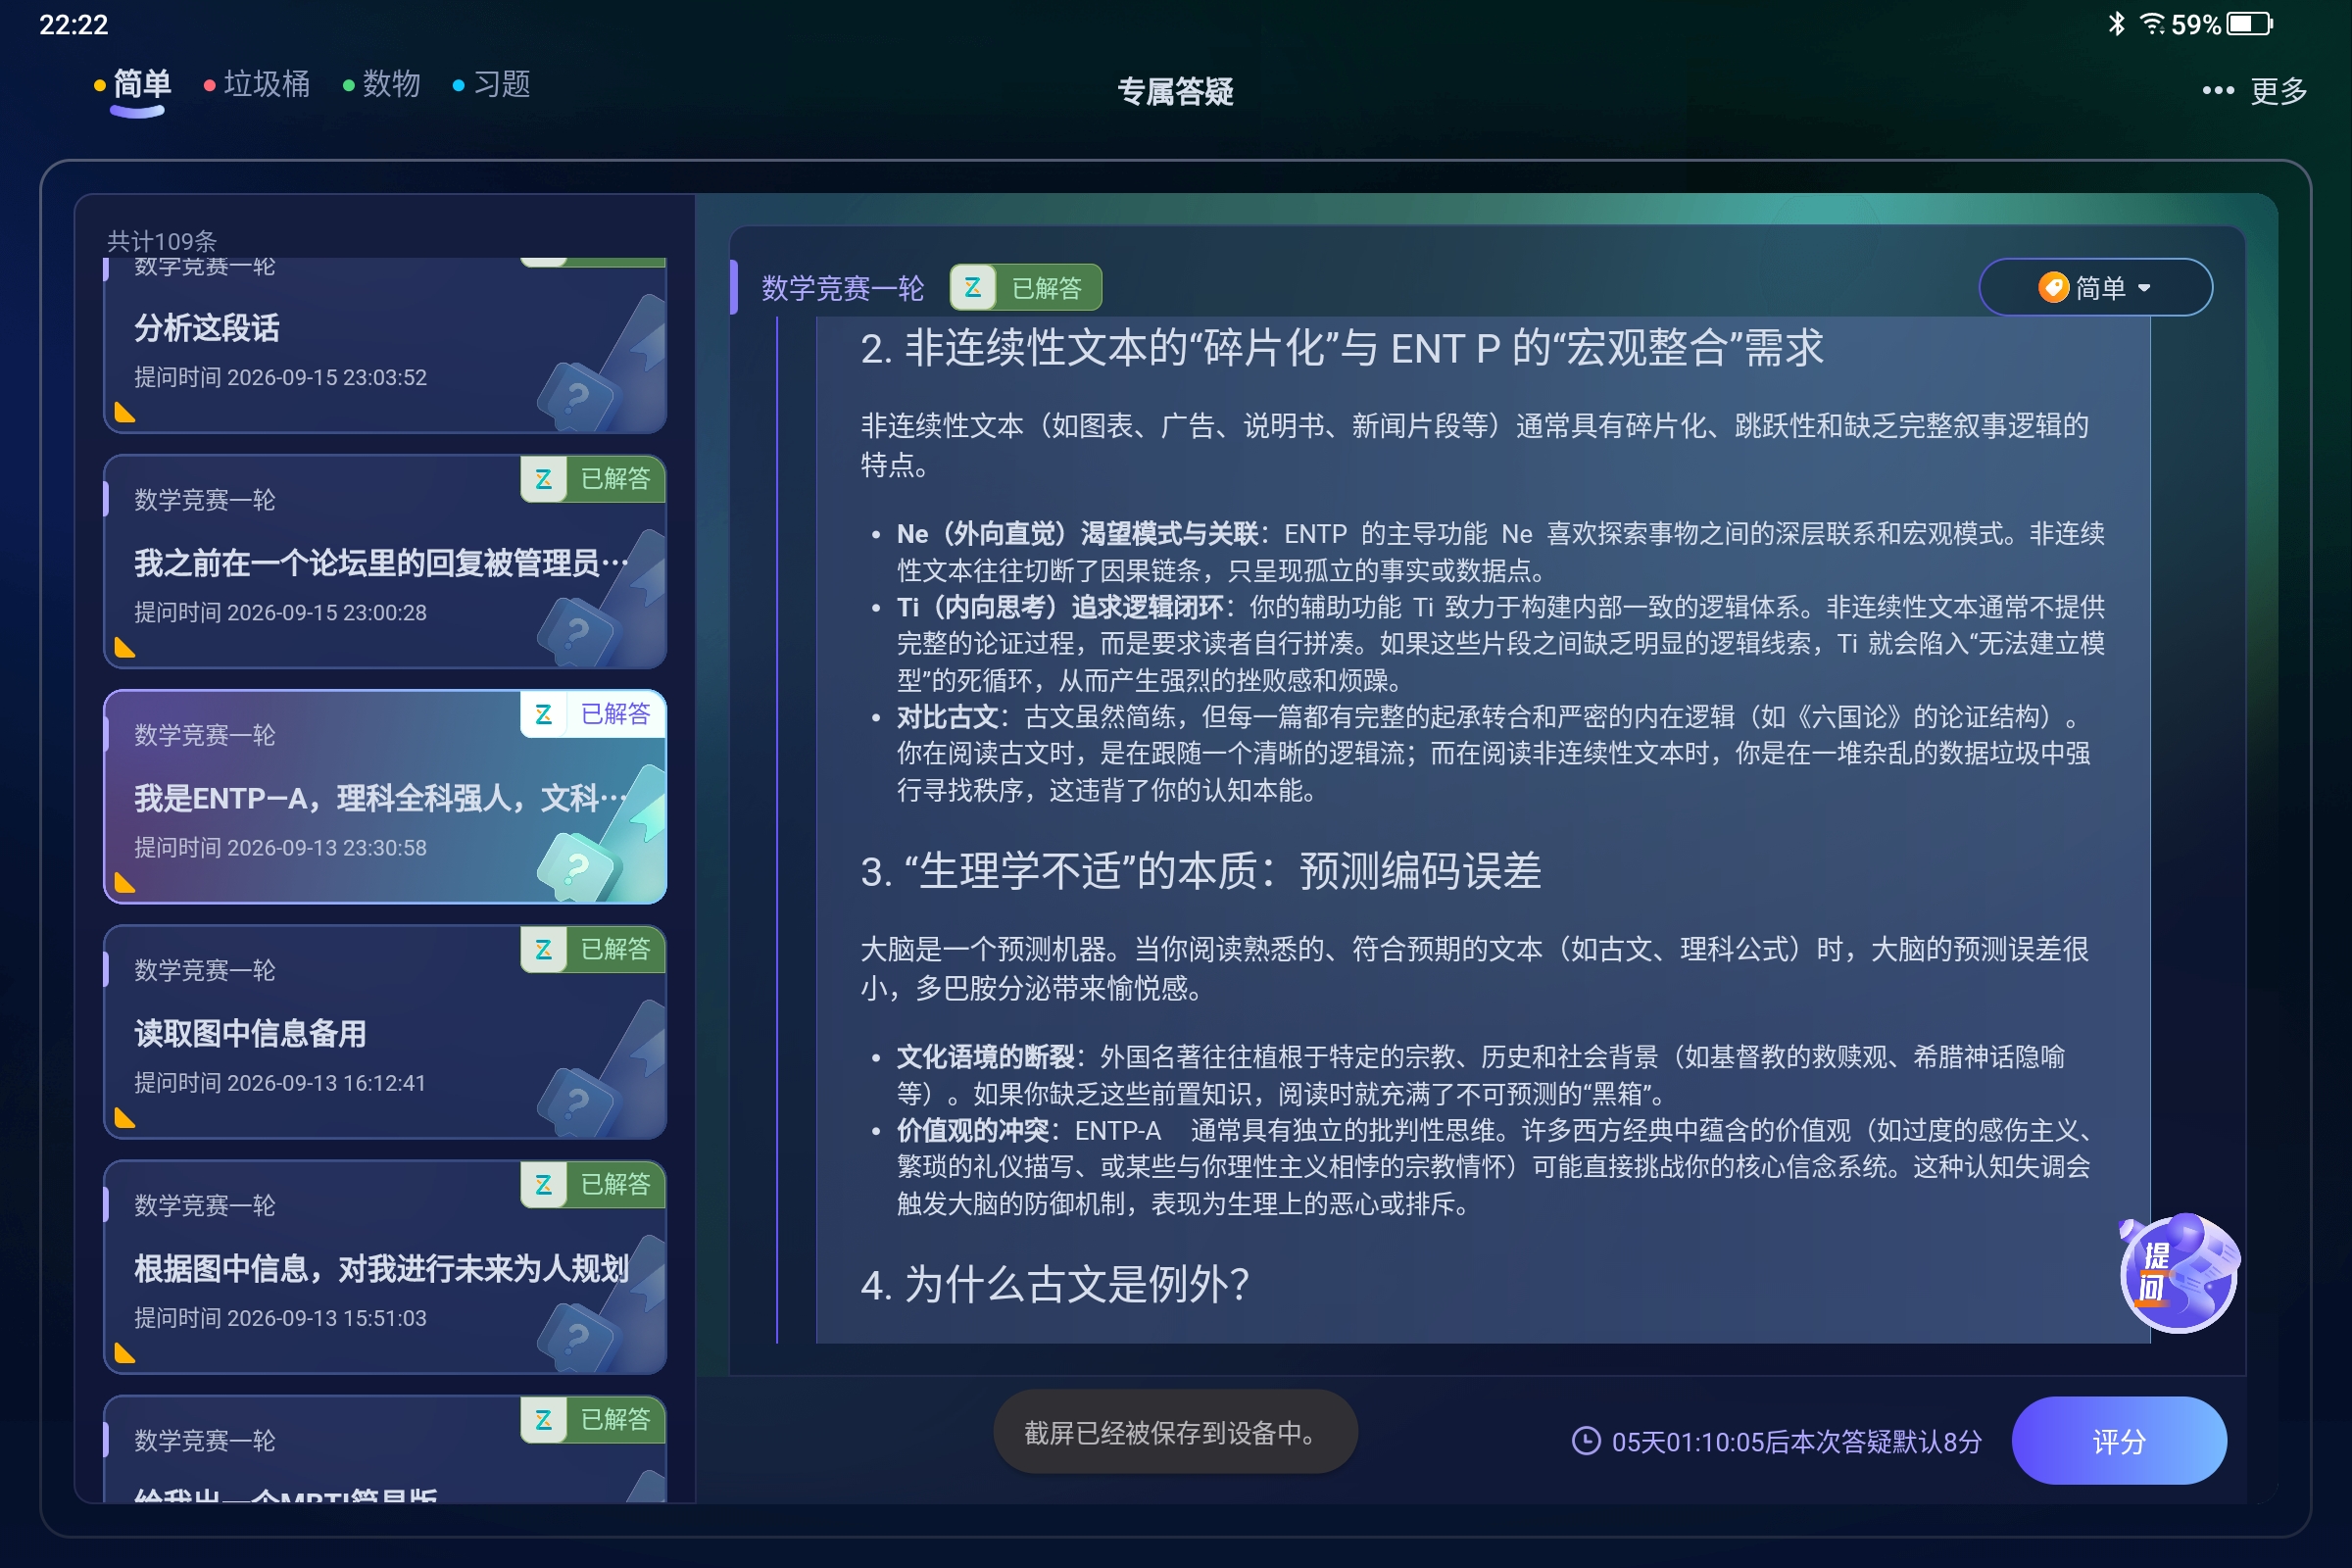Open the 更多 menu
2352x1568 pixels.
2278,91
